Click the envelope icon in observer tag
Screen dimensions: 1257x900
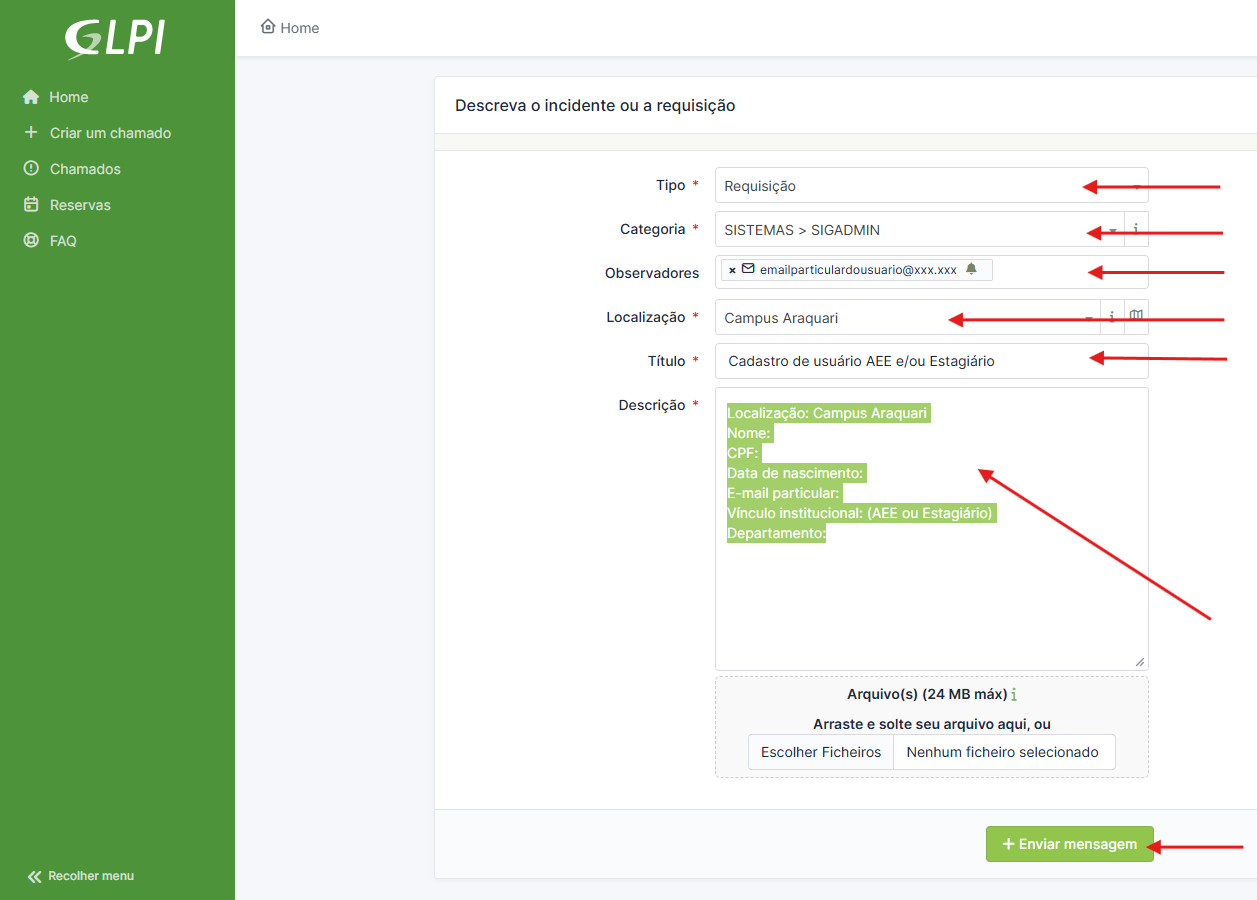pos(748,269)
